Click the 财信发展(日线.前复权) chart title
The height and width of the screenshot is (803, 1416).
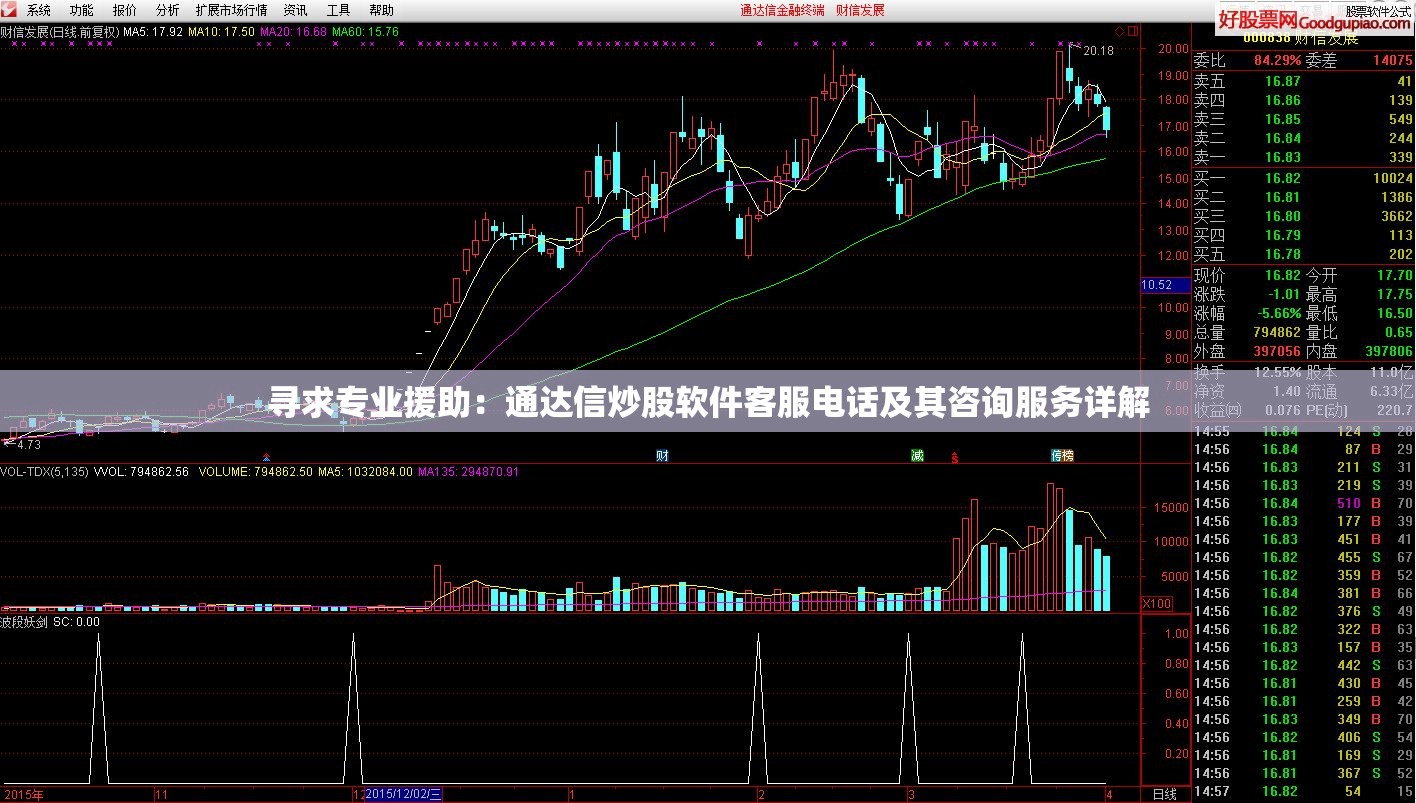59,31
